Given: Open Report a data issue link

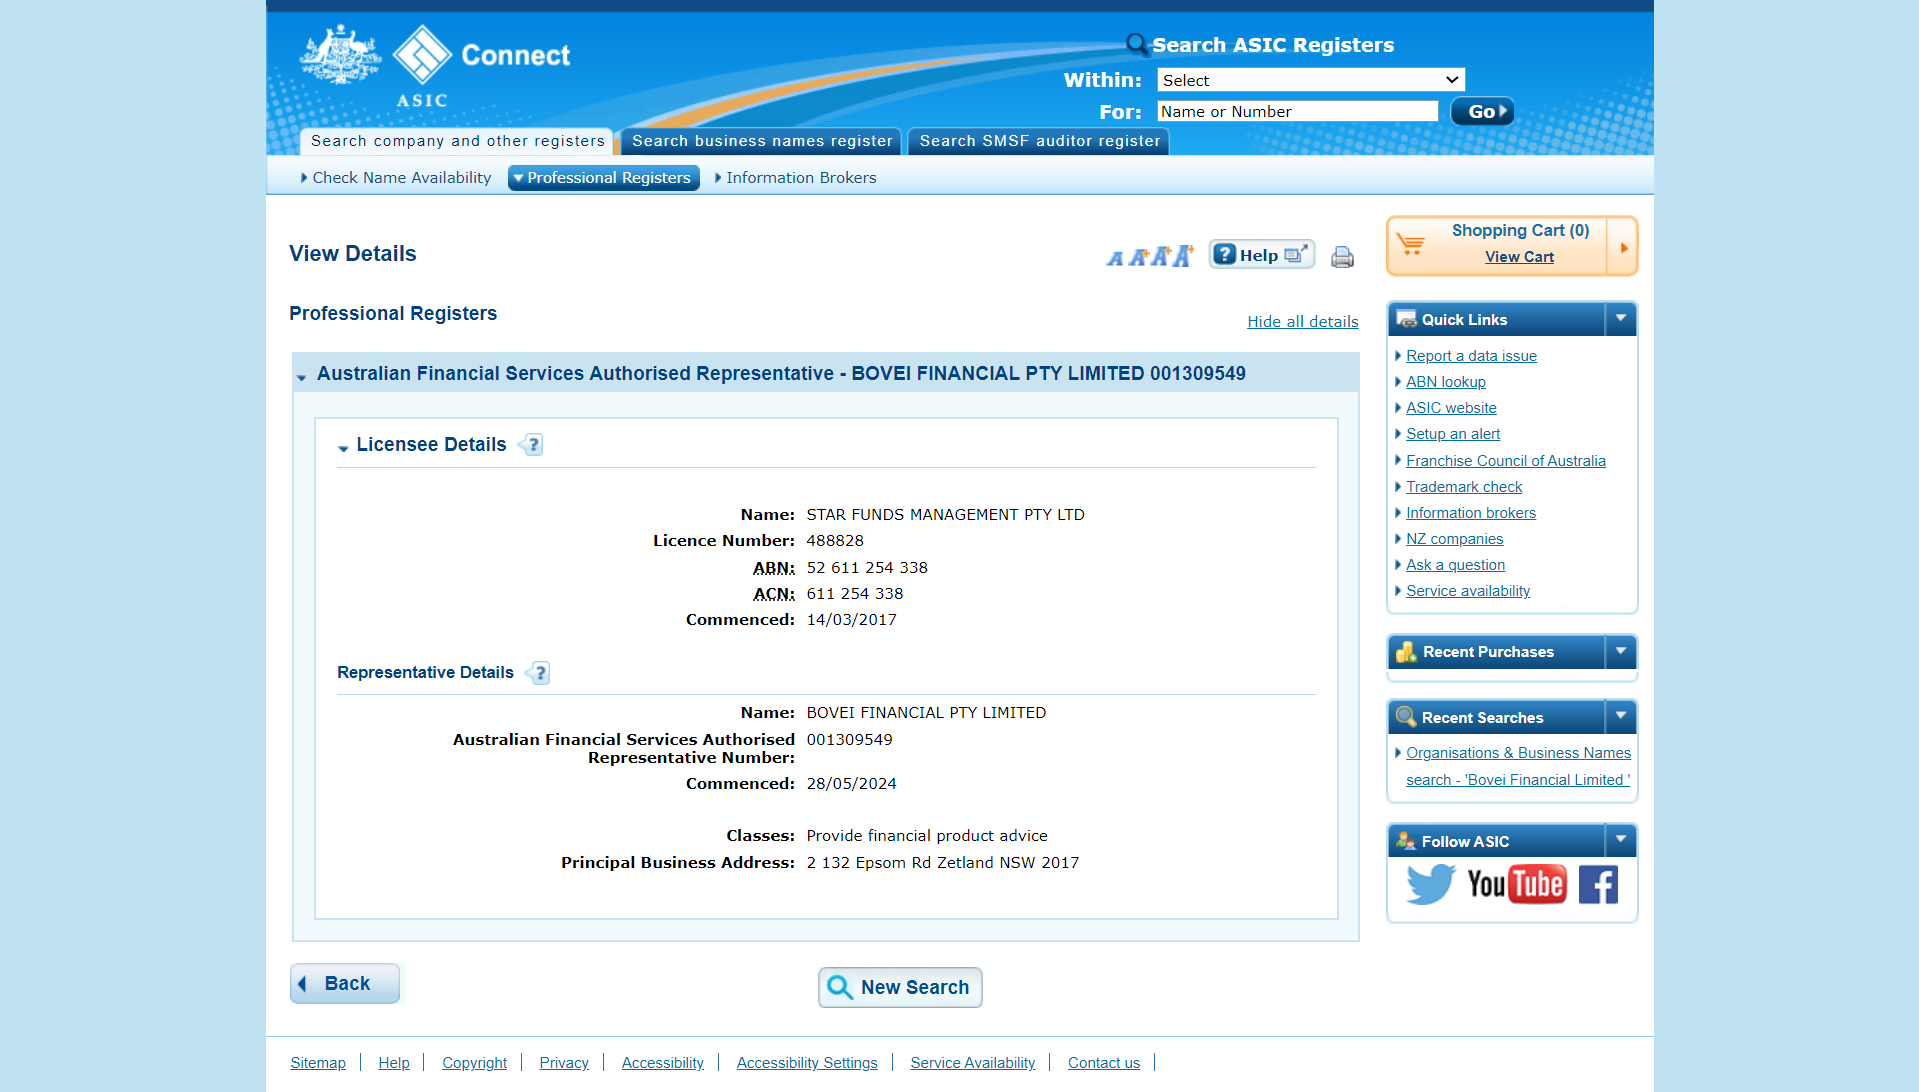Looking at the screenshot, I should tap(1472, 356).
